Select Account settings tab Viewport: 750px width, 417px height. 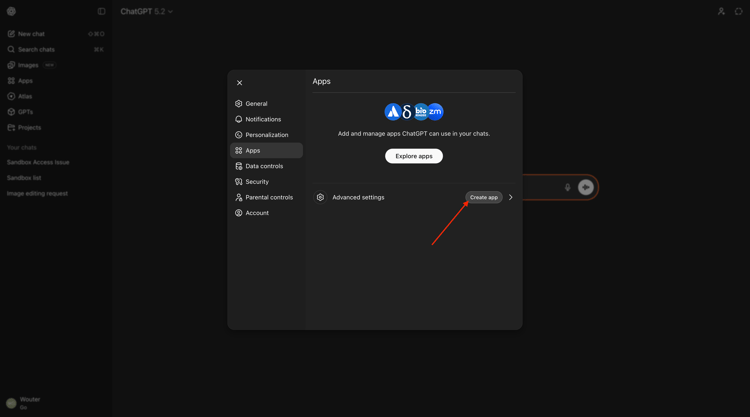[x=266, y=213]
